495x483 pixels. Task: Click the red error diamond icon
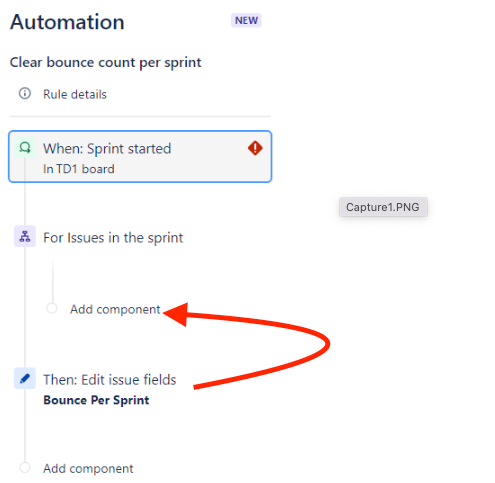pyautogui.click(x=255, y=148)
